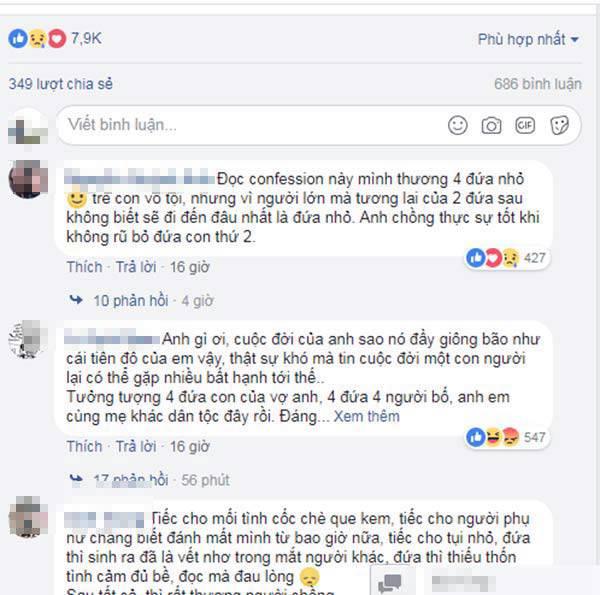Screen dimensions: 600x595
Task: Open the sticker picker icon
Action: point(559,125)
